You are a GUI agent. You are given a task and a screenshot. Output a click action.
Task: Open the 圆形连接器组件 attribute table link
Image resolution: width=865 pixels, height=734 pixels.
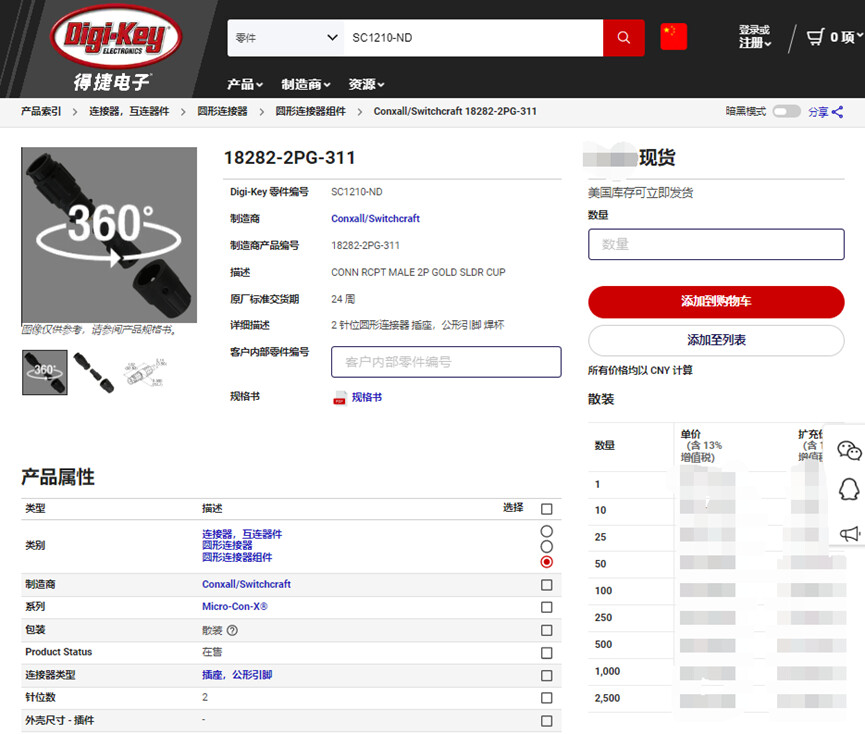(237, 557)
